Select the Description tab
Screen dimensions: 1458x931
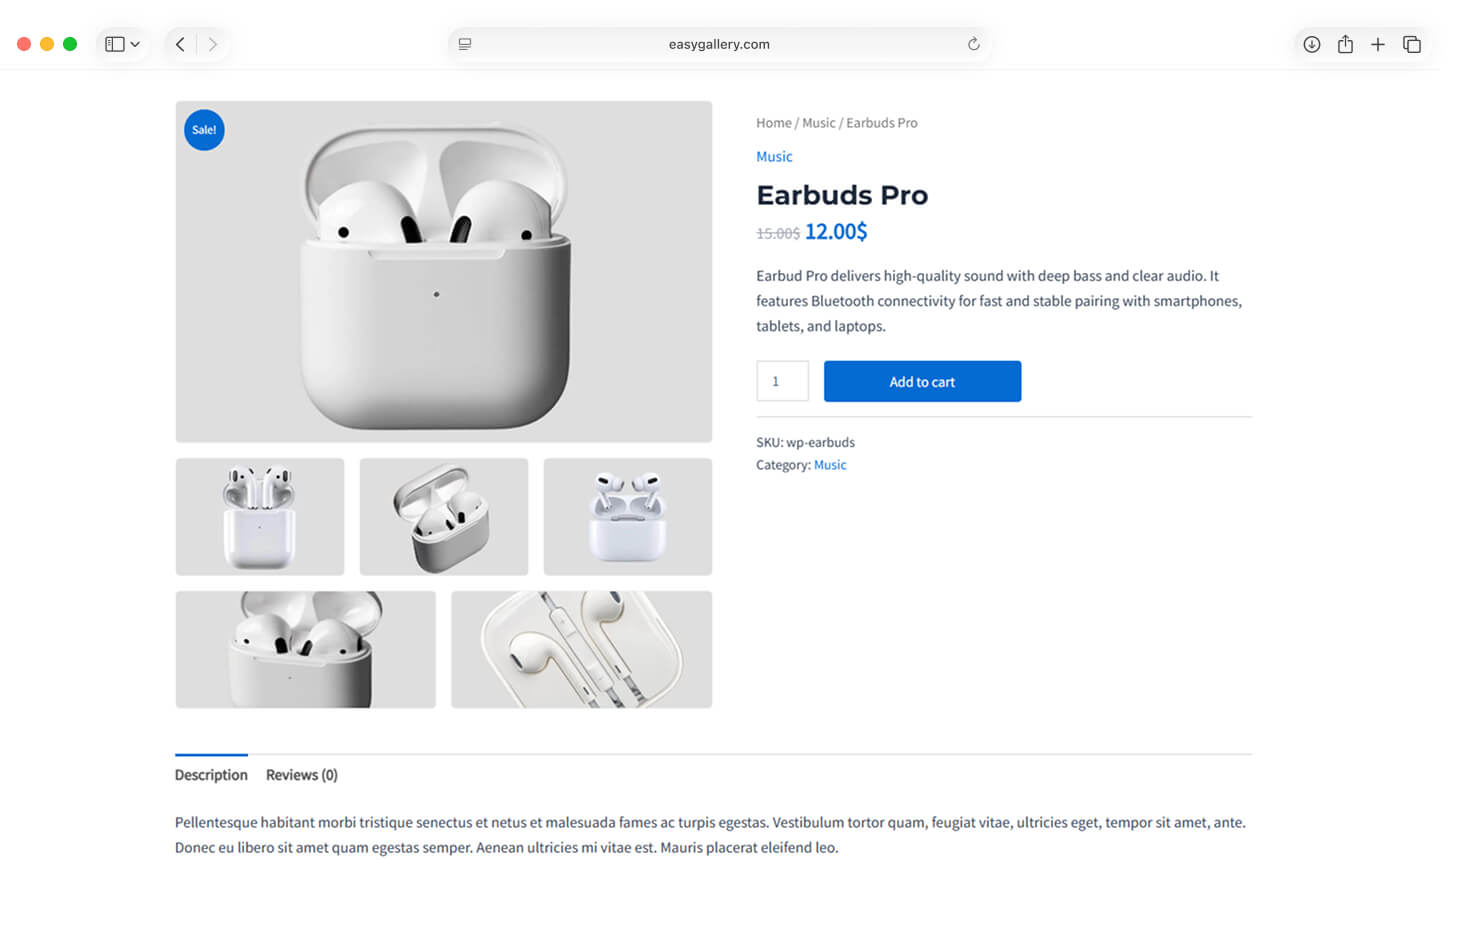[x=211, y=775]
